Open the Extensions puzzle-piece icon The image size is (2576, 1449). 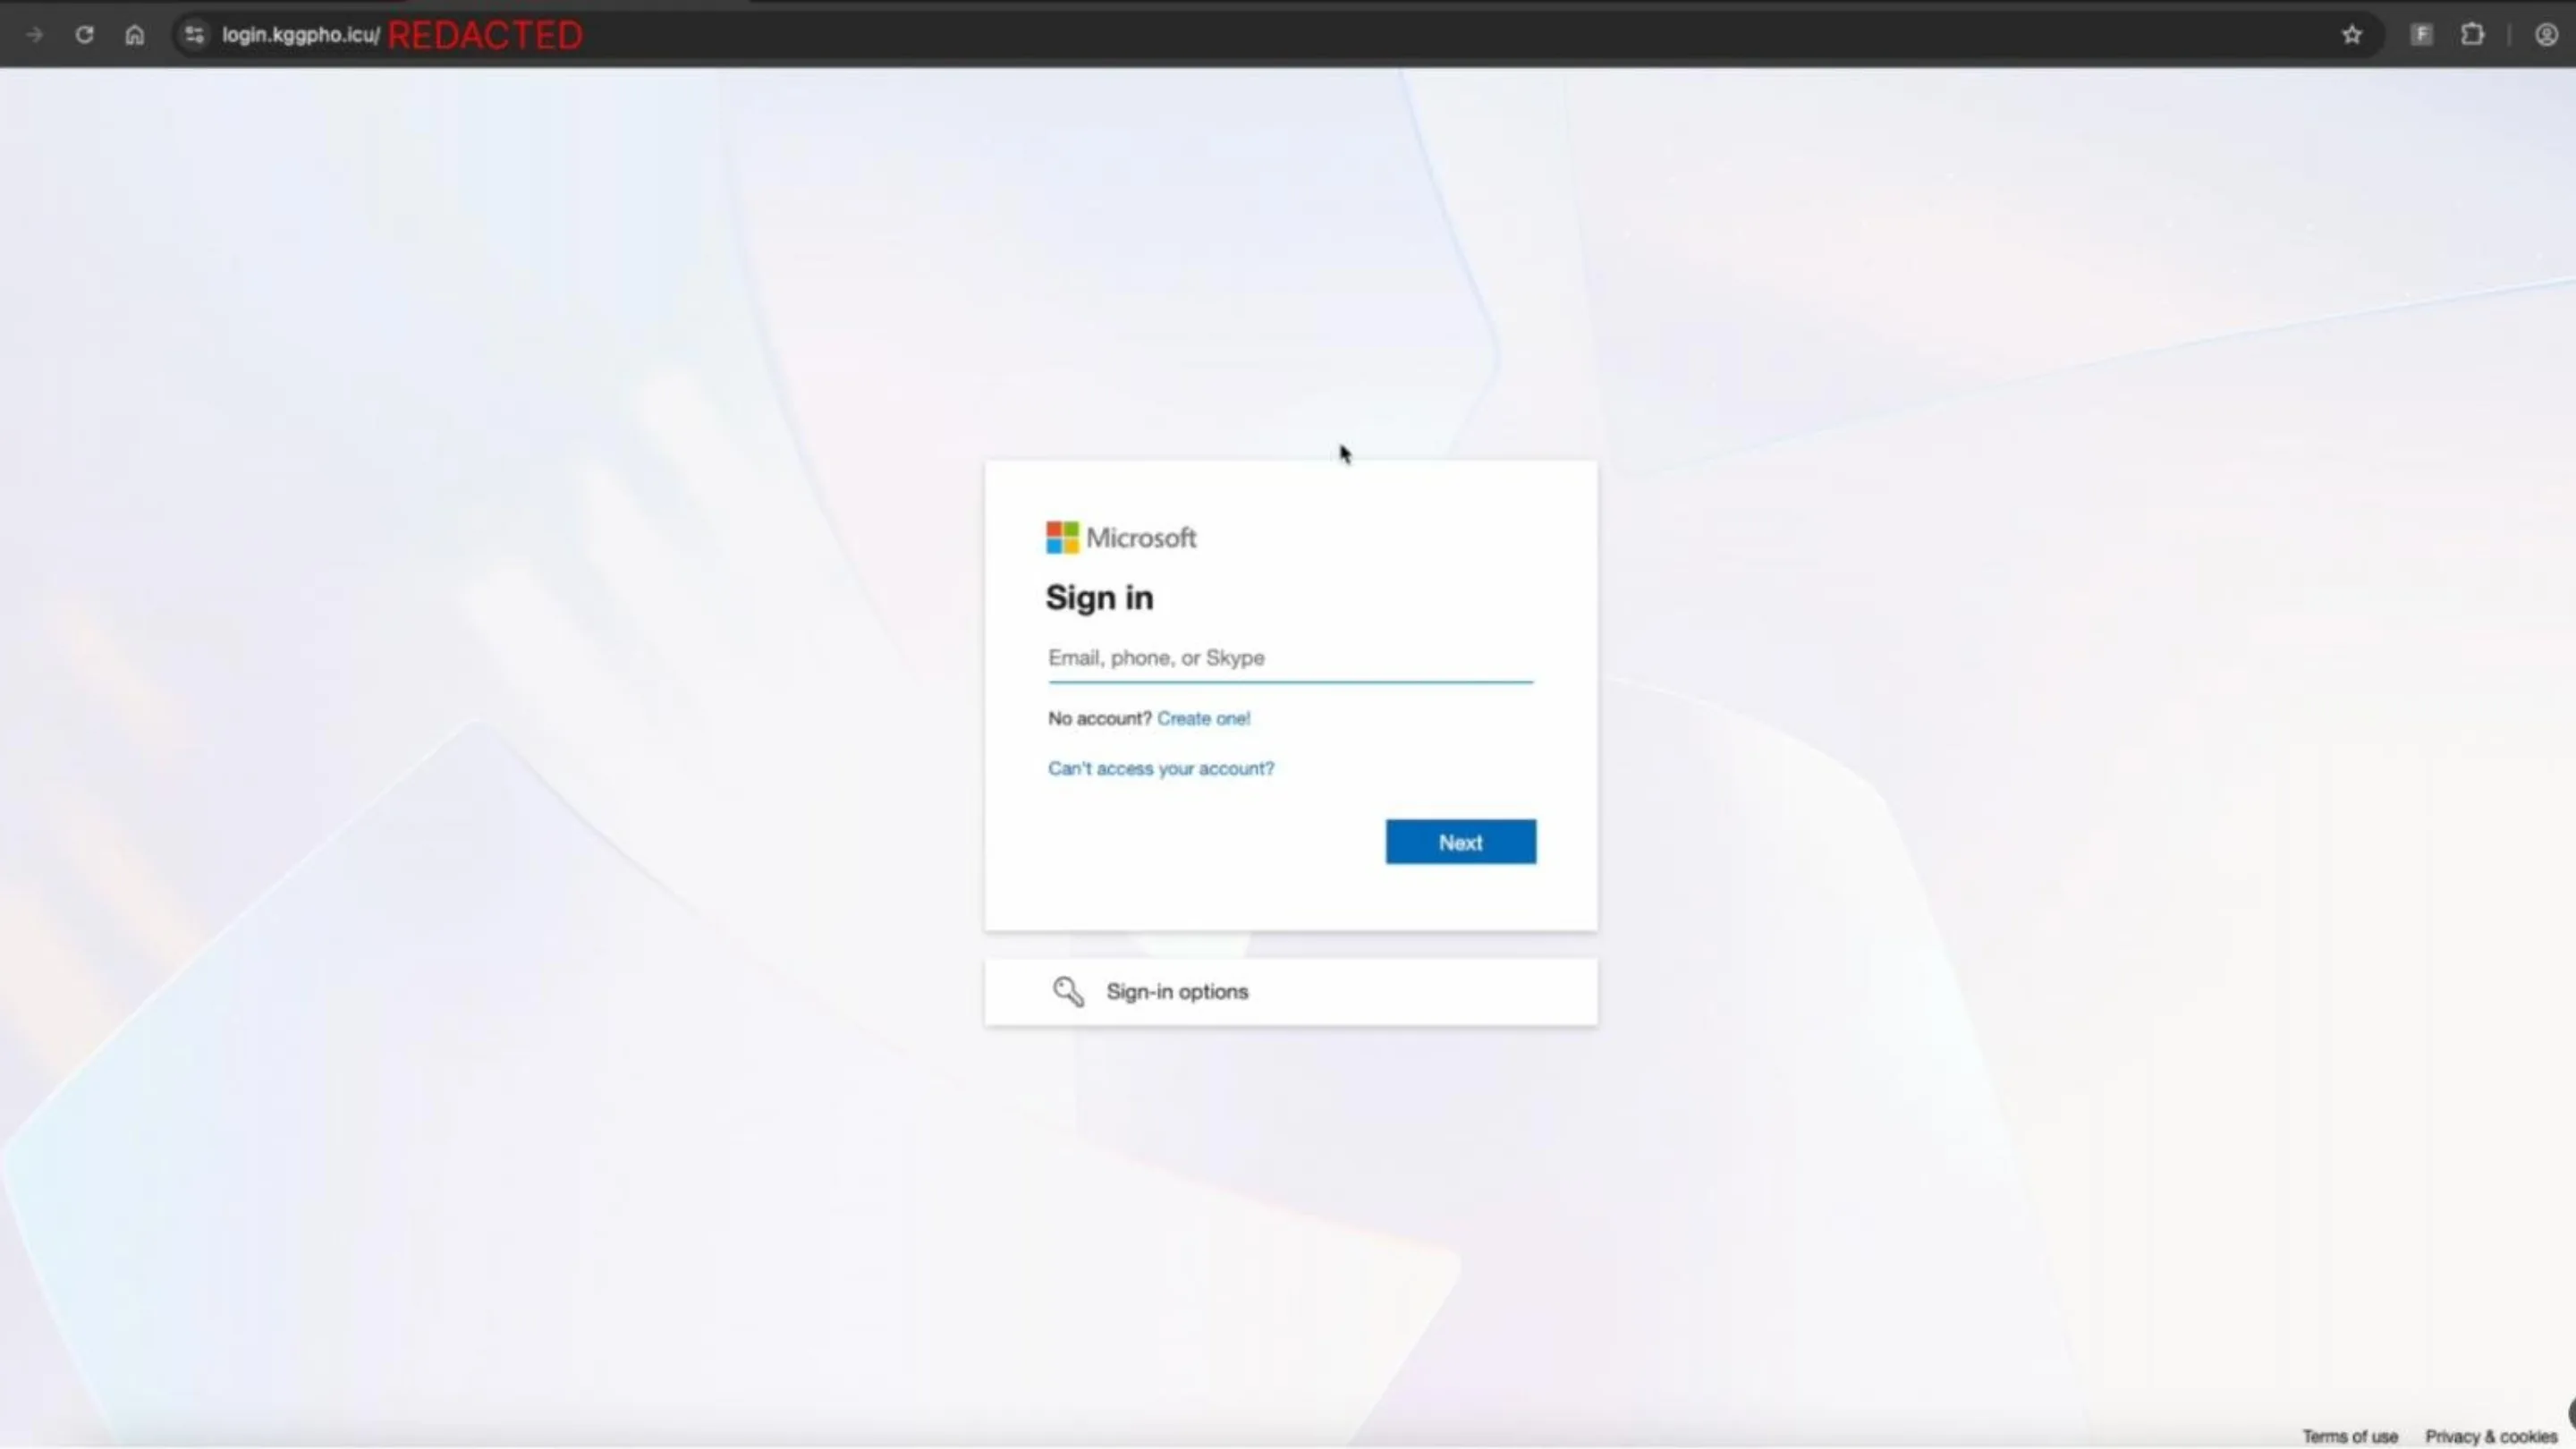point(2472,34)
